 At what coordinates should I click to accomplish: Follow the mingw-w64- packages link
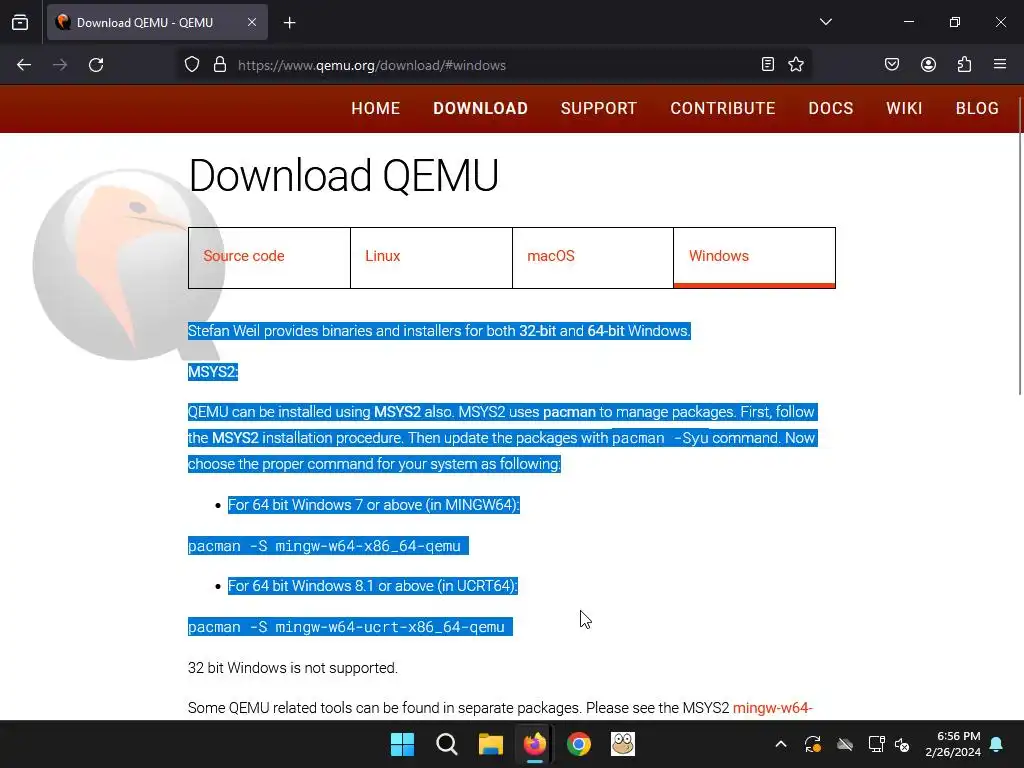pos(773,708)
